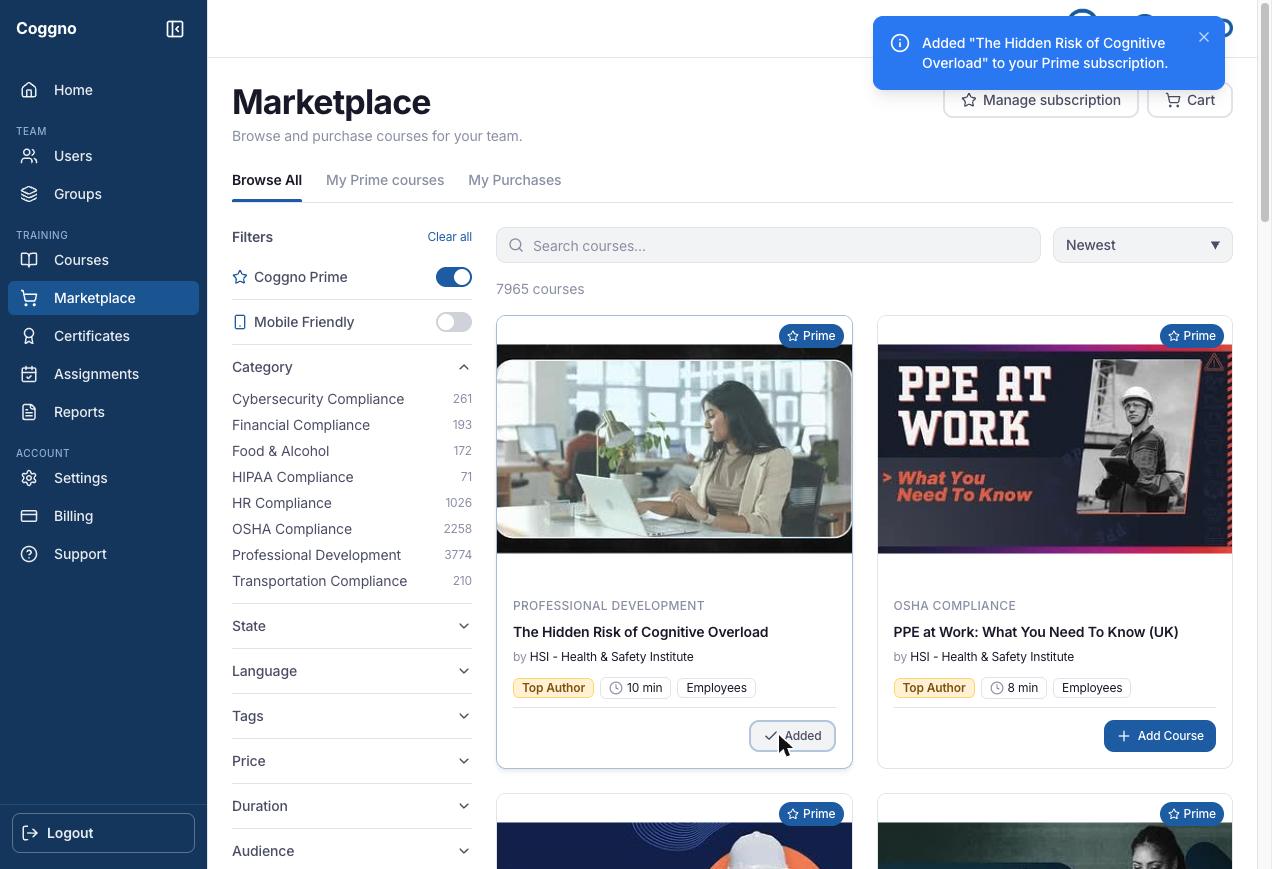The width and height of the screenshot is (1272, 869).
Task: Click the Logout button
Action: coord(104,833)
